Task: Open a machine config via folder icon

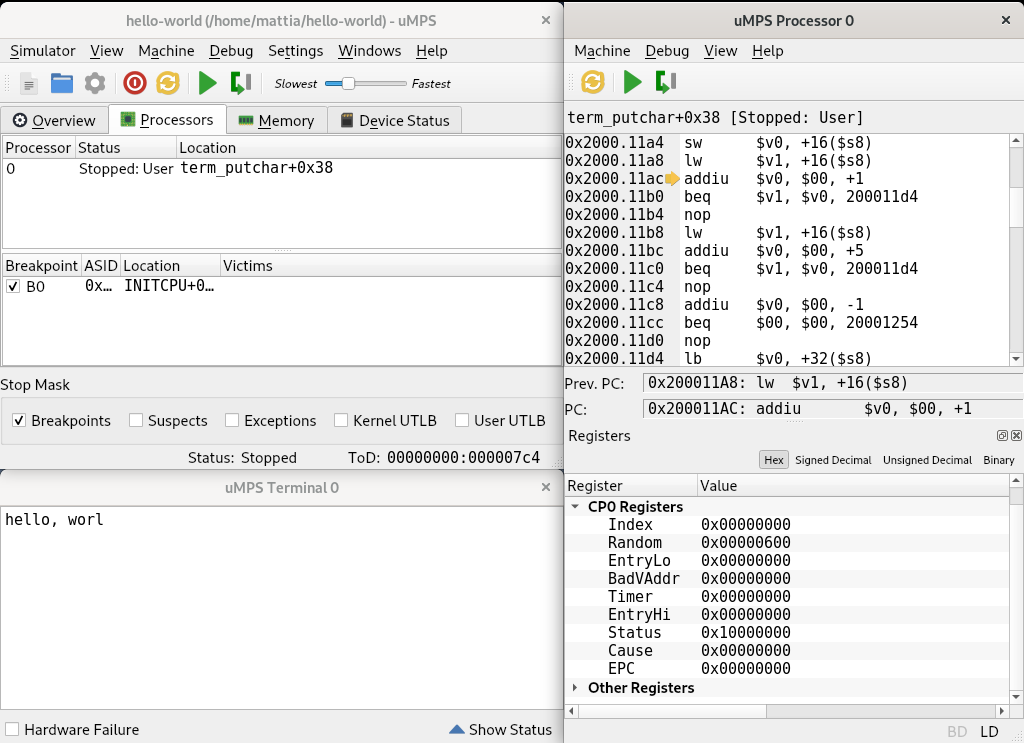Action: (x=62, y=84)
